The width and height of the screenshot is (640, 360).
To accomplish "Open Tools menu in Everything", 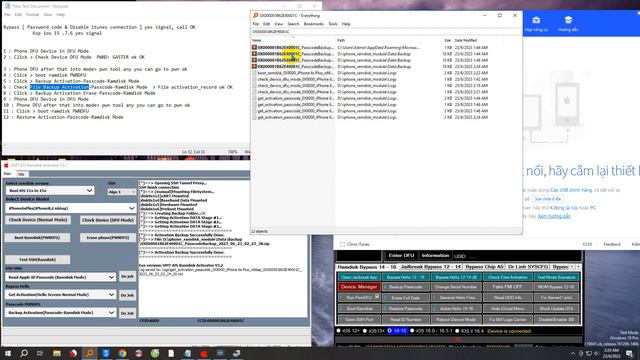I will pyautogui.click(x=333, y=24).
